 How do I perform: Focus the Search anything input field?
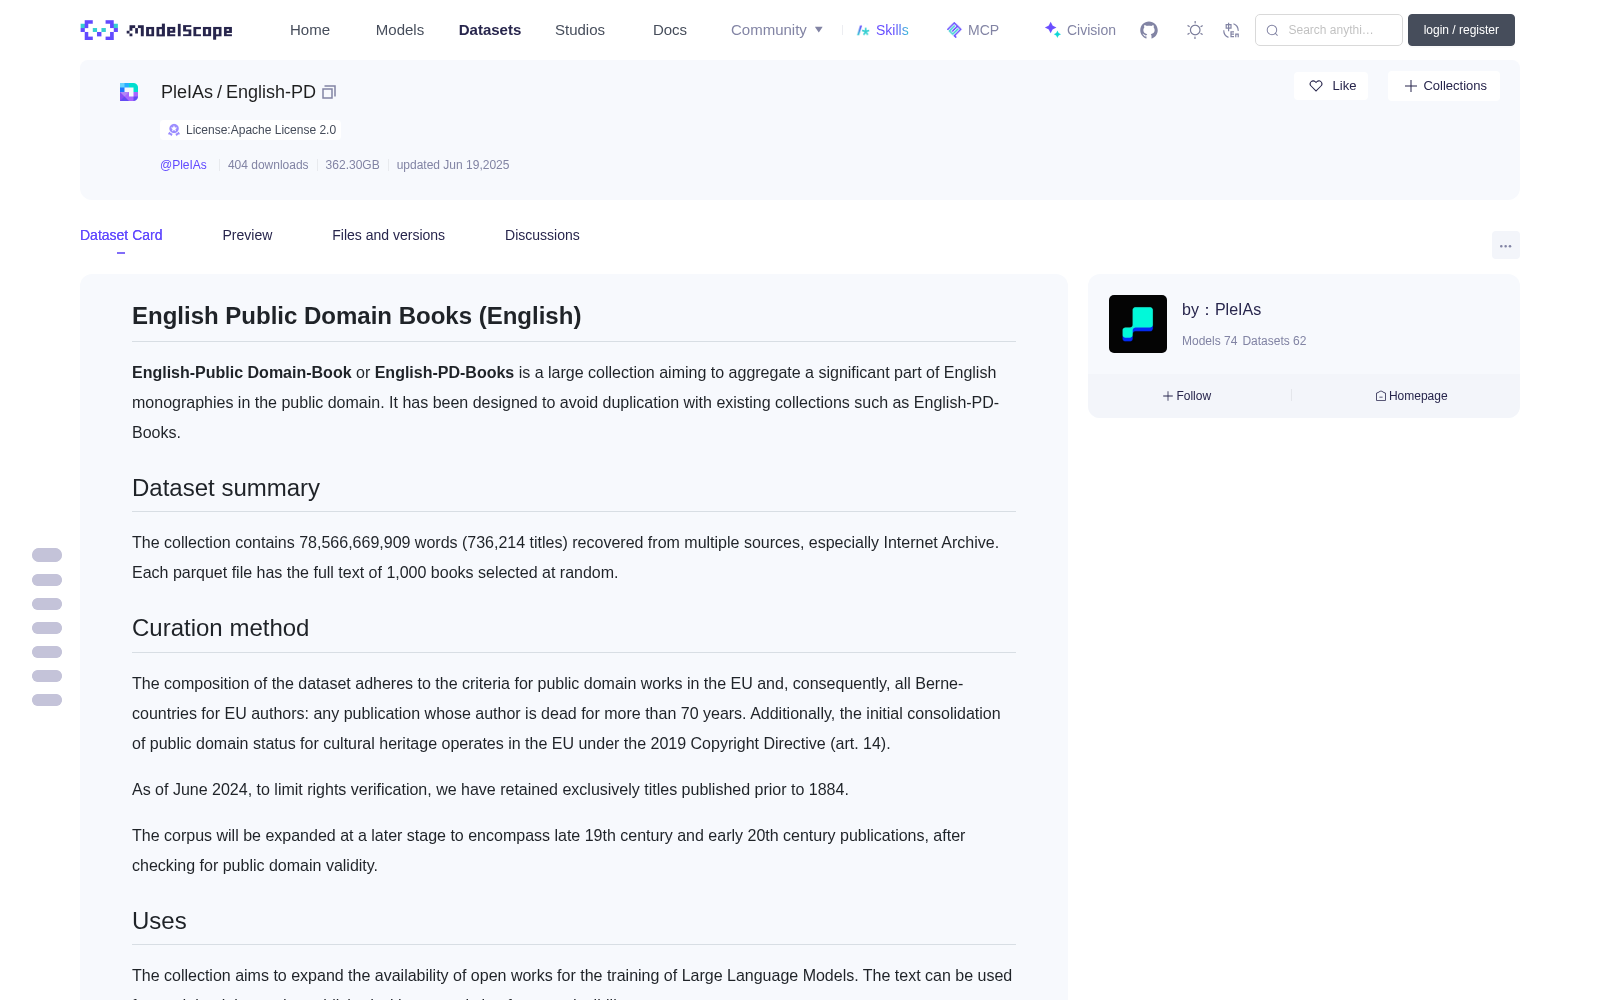[x=1329, y=30]
